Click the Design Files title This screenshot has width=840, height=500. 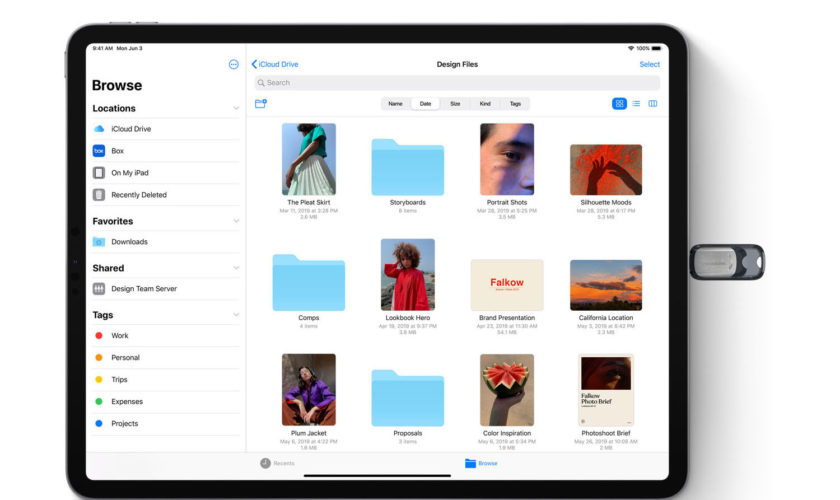457,64
